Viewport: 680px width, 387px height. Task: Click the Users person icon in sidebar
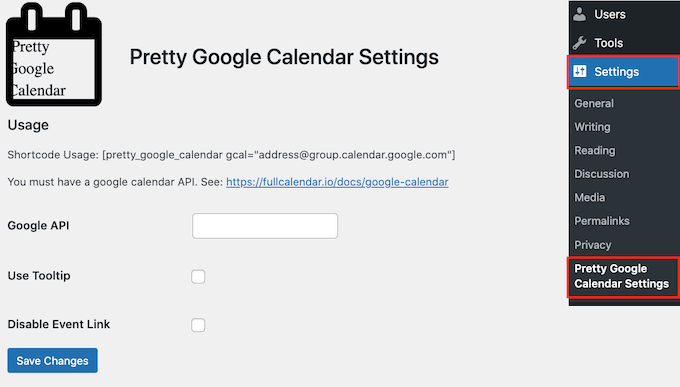[x=579, y=14]
